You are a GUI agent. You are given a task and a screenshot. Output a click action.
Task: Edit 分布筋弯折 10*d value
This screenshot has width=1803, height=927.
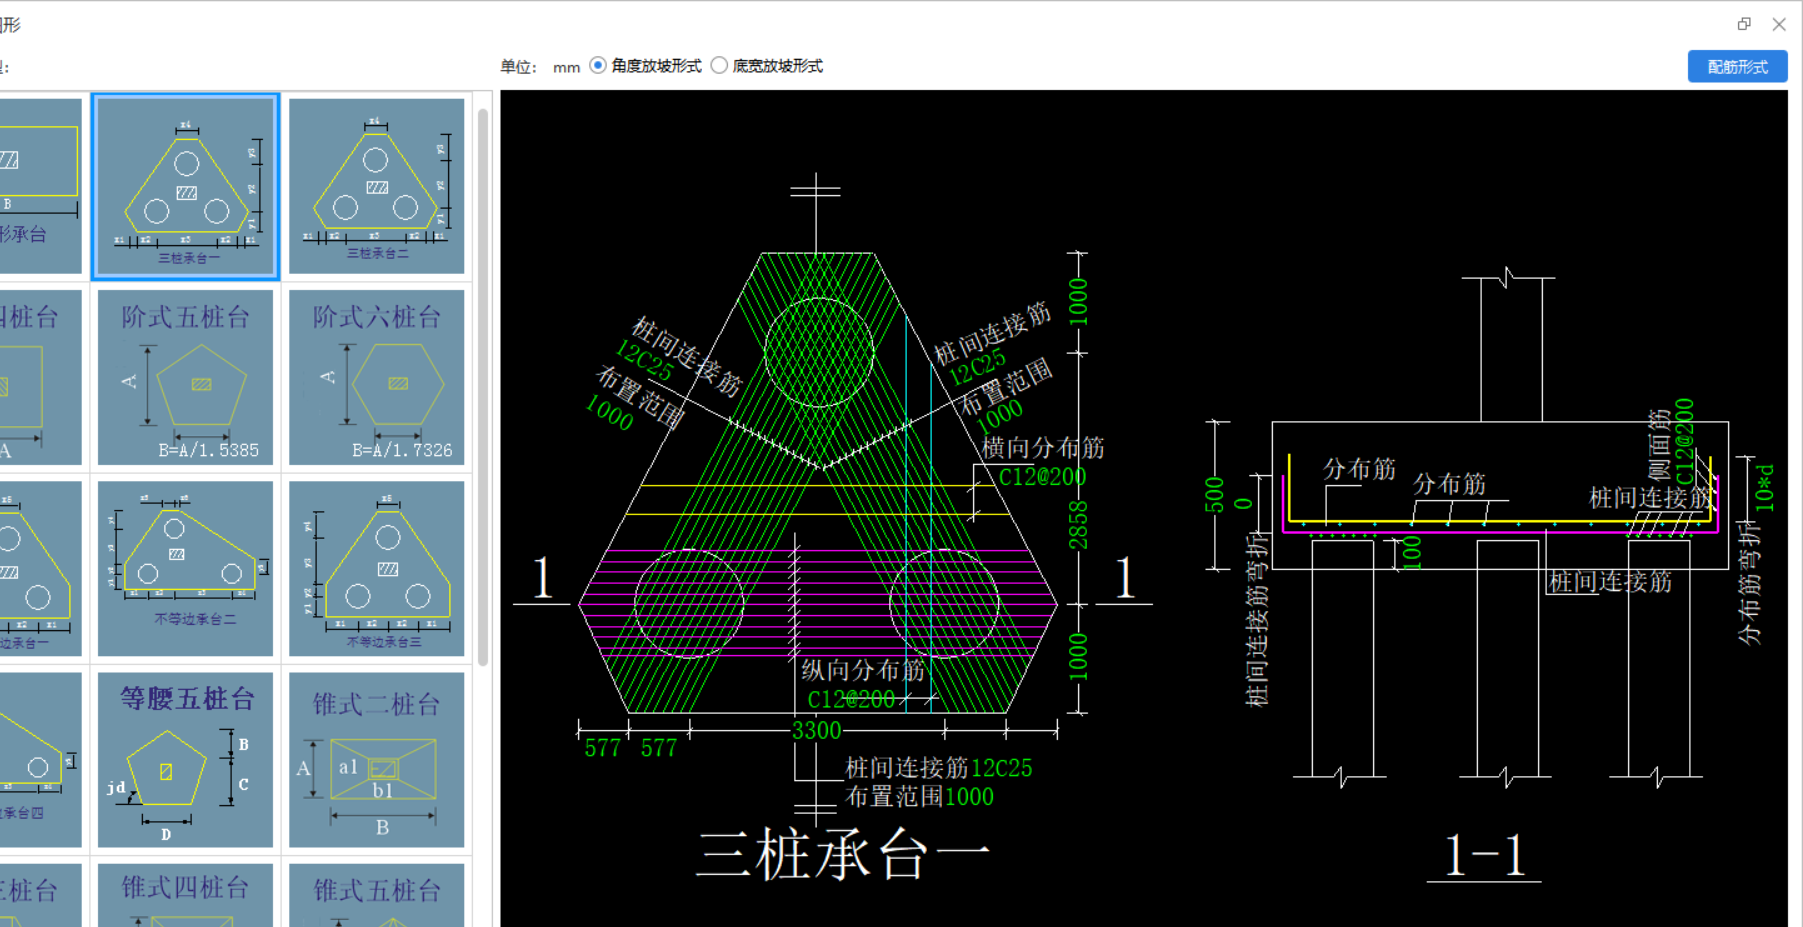click(x=1765, y=487)
